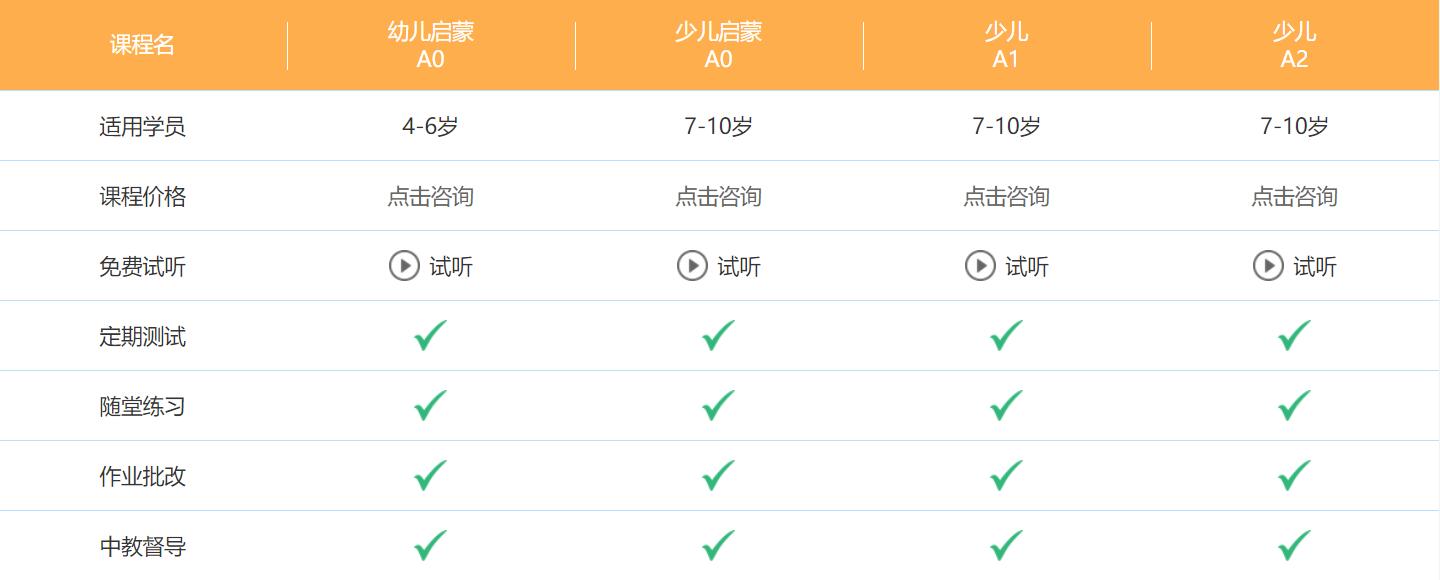
Task: Play the 试听 audio for 幼儿启蒙 A0
Action: [429, 266]
